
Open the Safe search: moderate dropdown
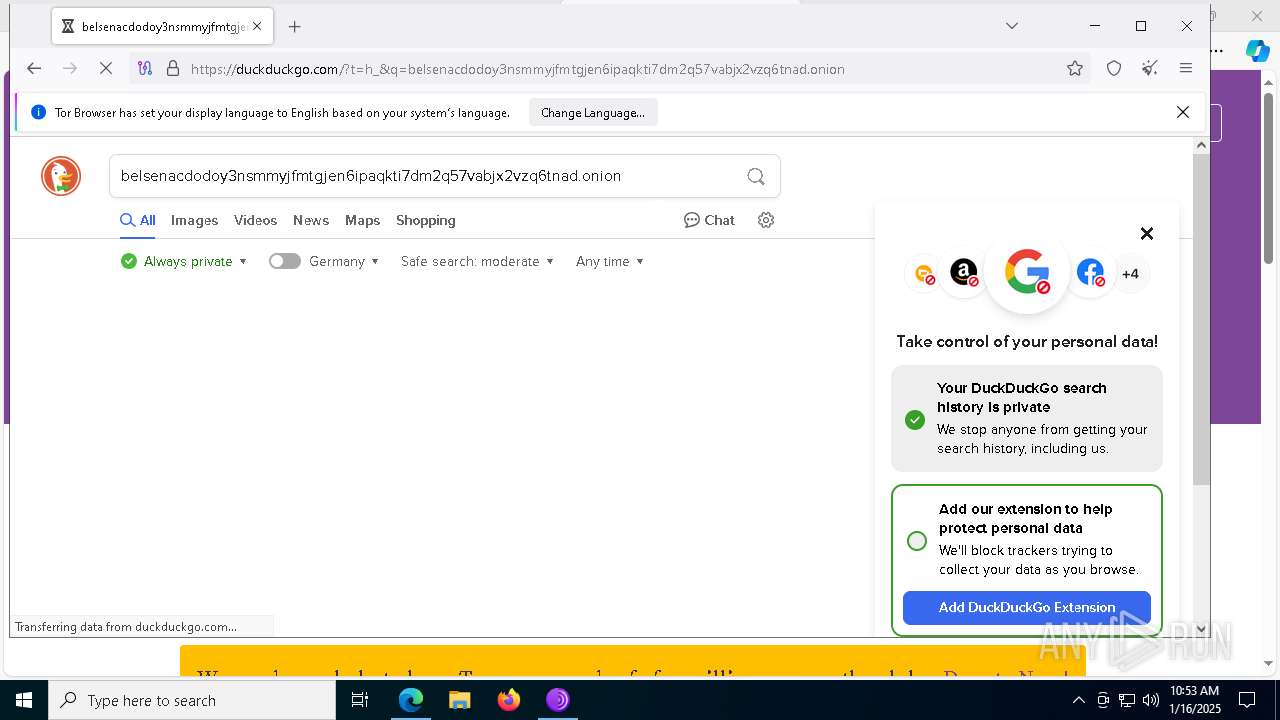pyautogui.click(x=477, y=261)
